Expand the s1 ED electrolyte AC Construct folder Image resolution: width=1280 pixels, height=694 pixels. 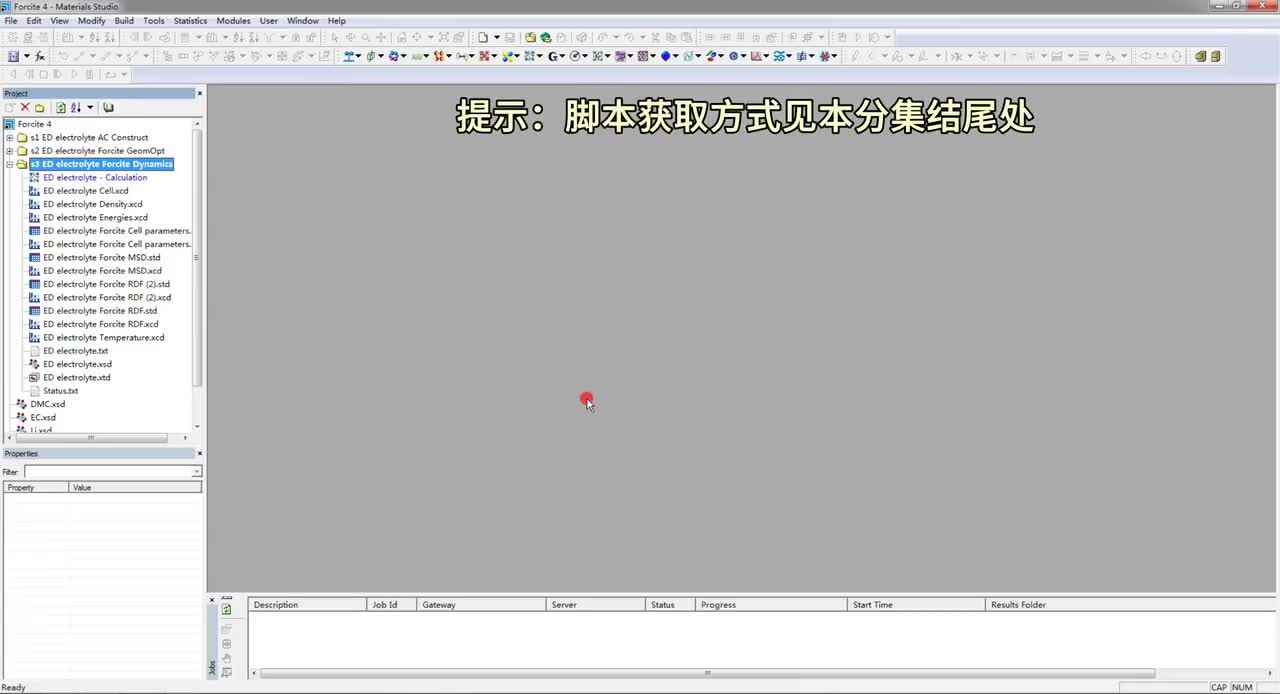point(10,137)
